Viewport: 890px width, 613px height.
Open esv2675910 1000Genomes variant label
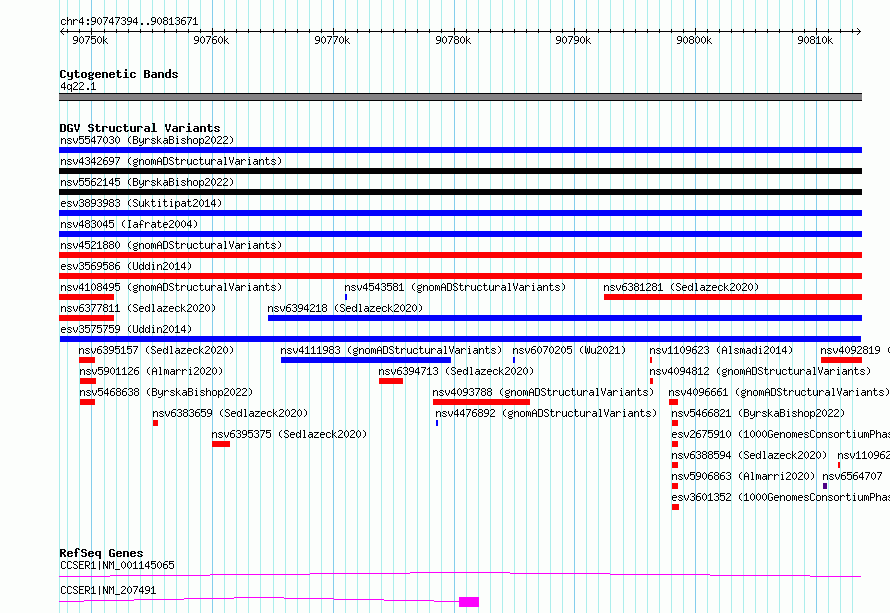pyautogui.click(x=780, y=434)
